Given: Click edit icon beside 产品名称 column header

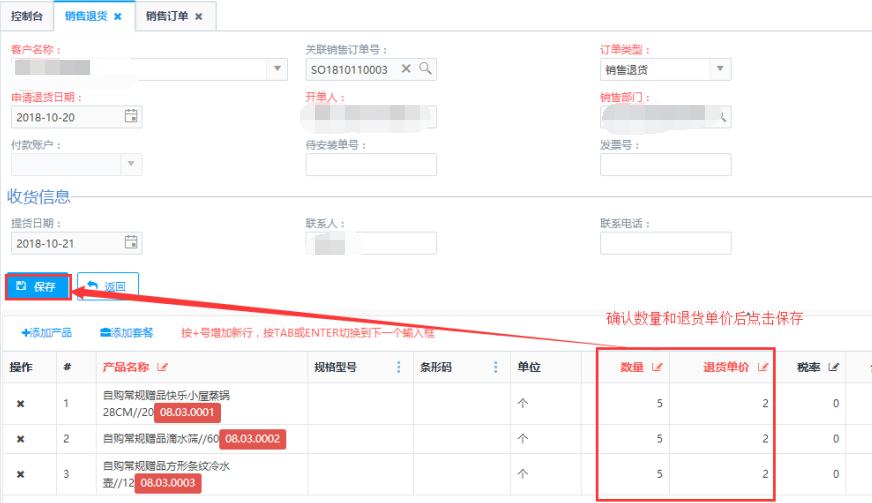Looking at the screenshot, I should (163, 367).
